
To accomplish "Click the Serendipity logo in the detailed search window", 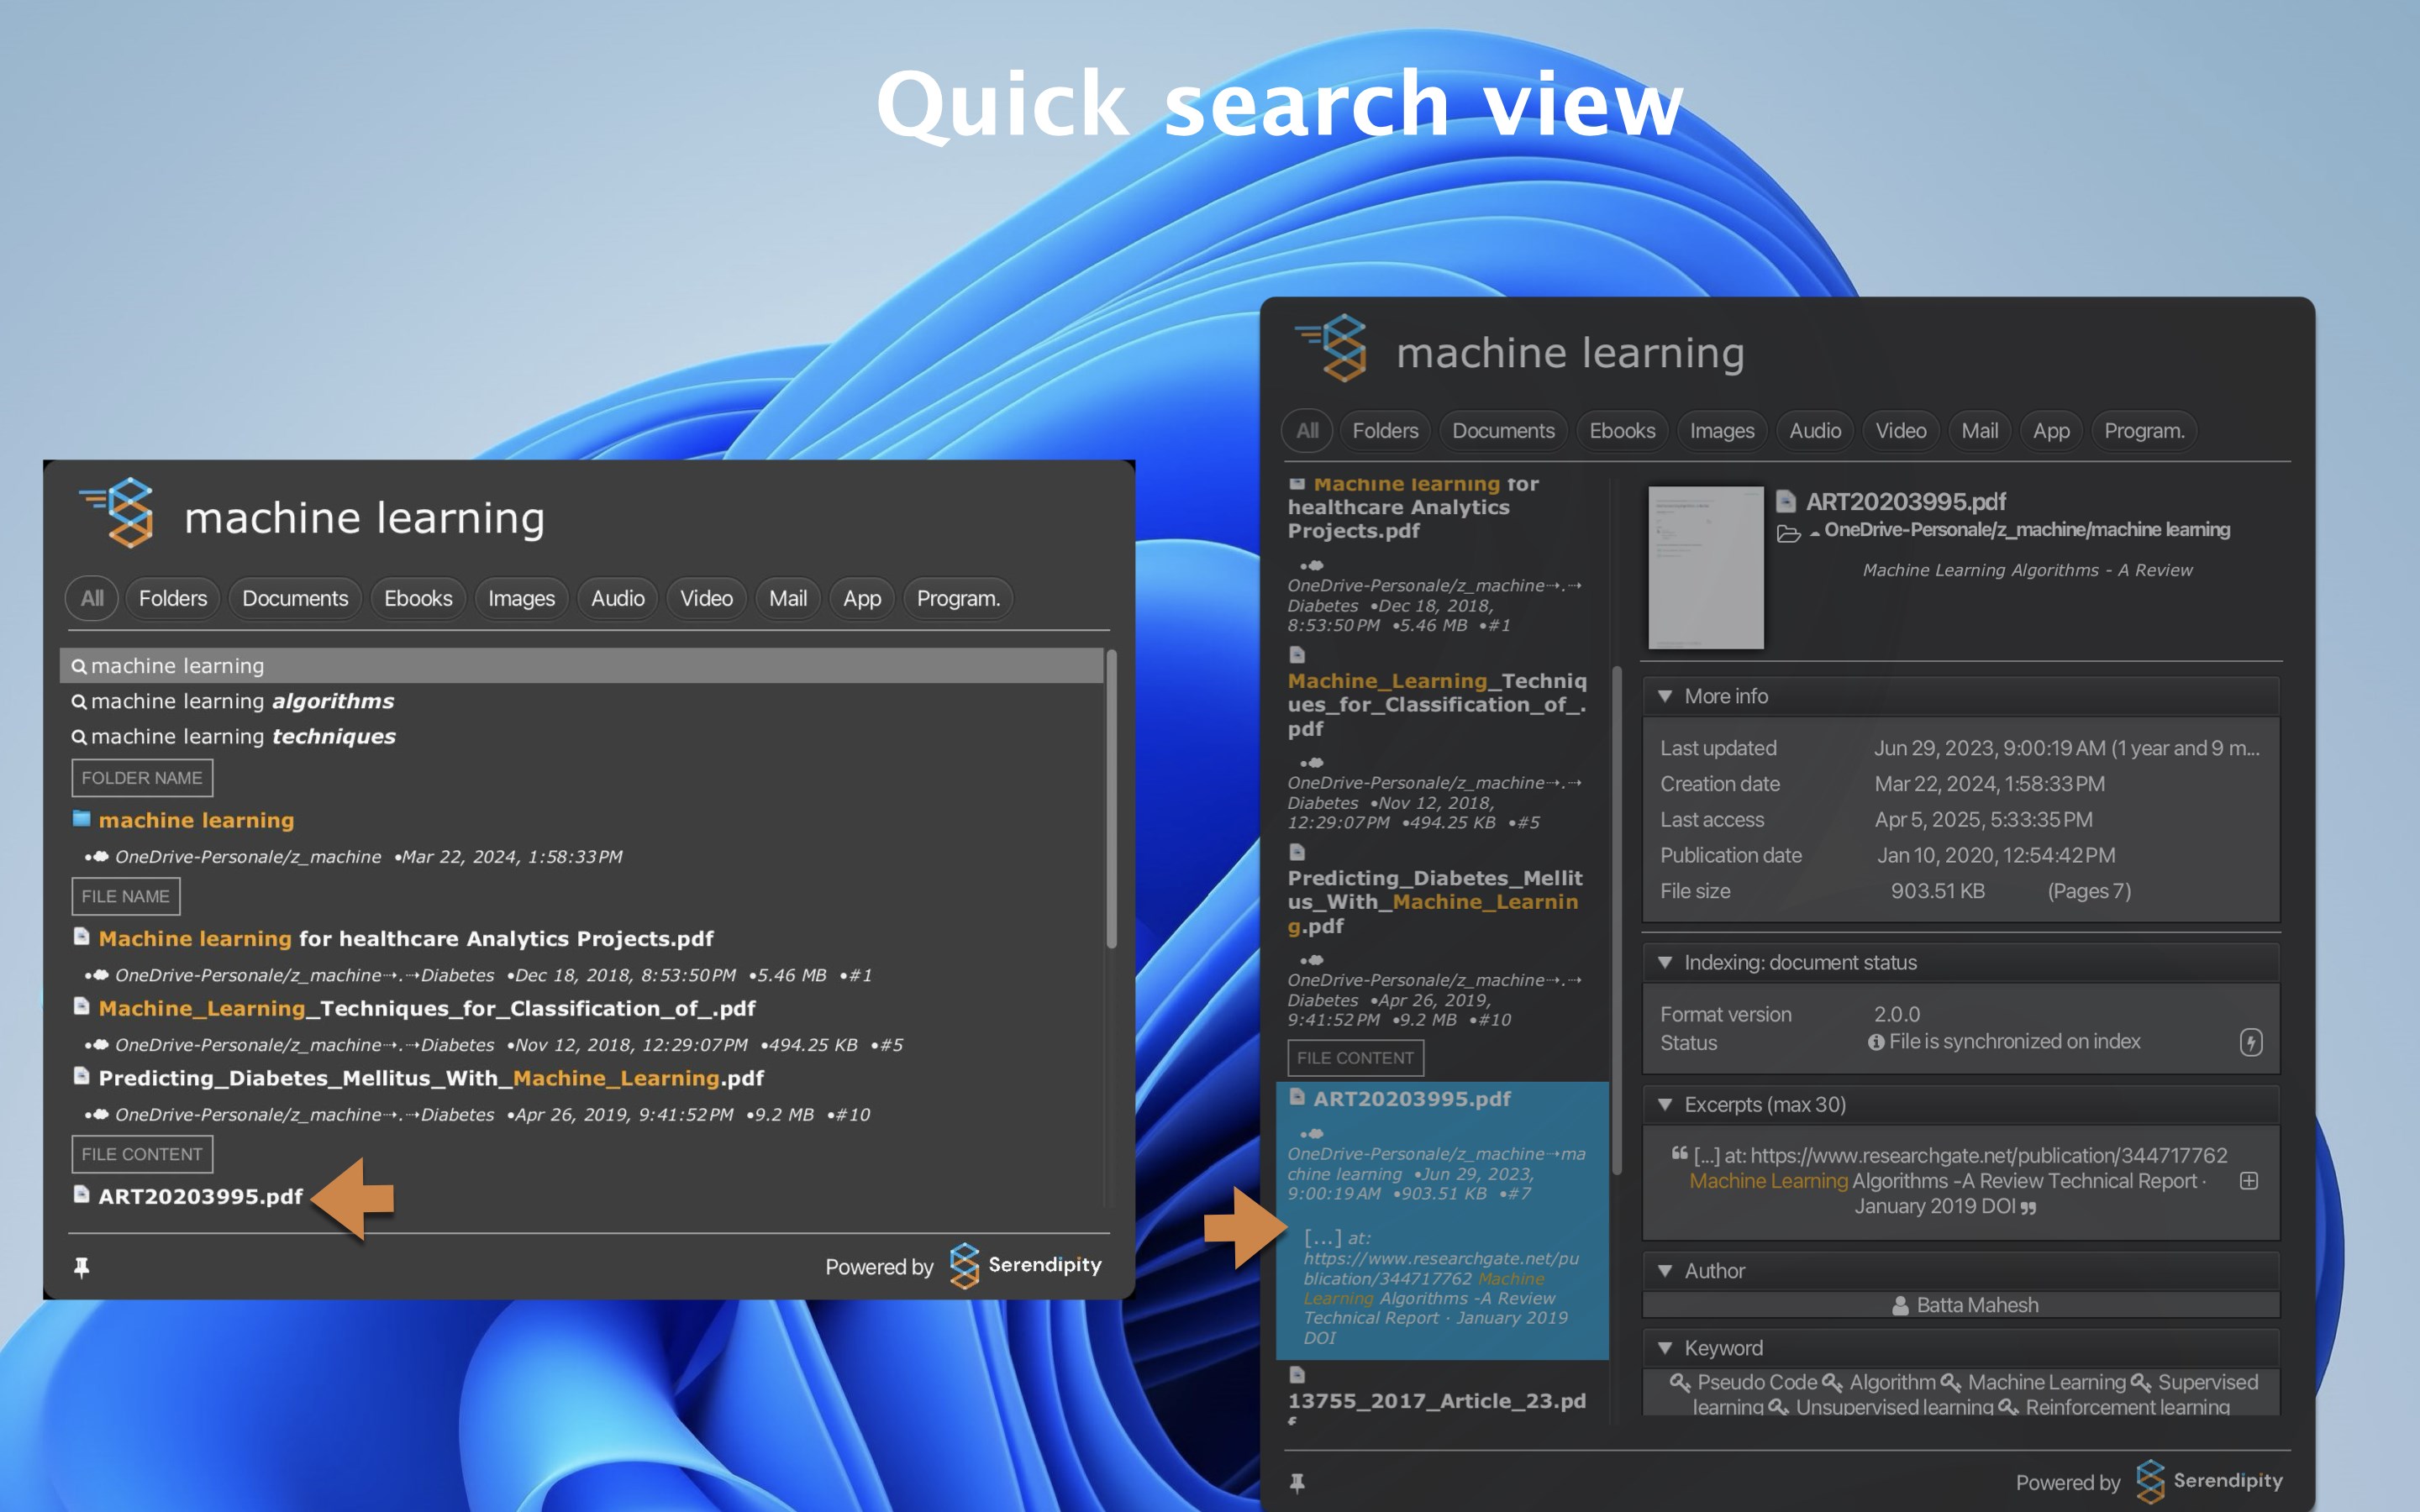I will coord(1331,348).
